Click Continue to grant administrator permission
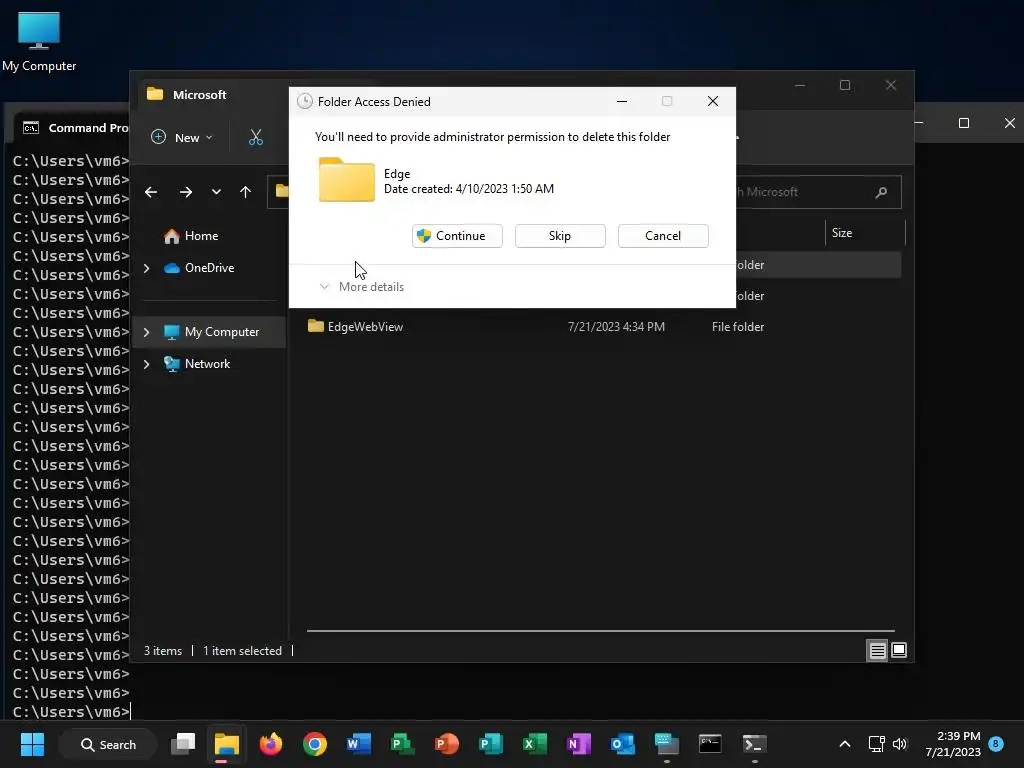The width and height of the screenshot is (1024, 768). click(457, 236)
